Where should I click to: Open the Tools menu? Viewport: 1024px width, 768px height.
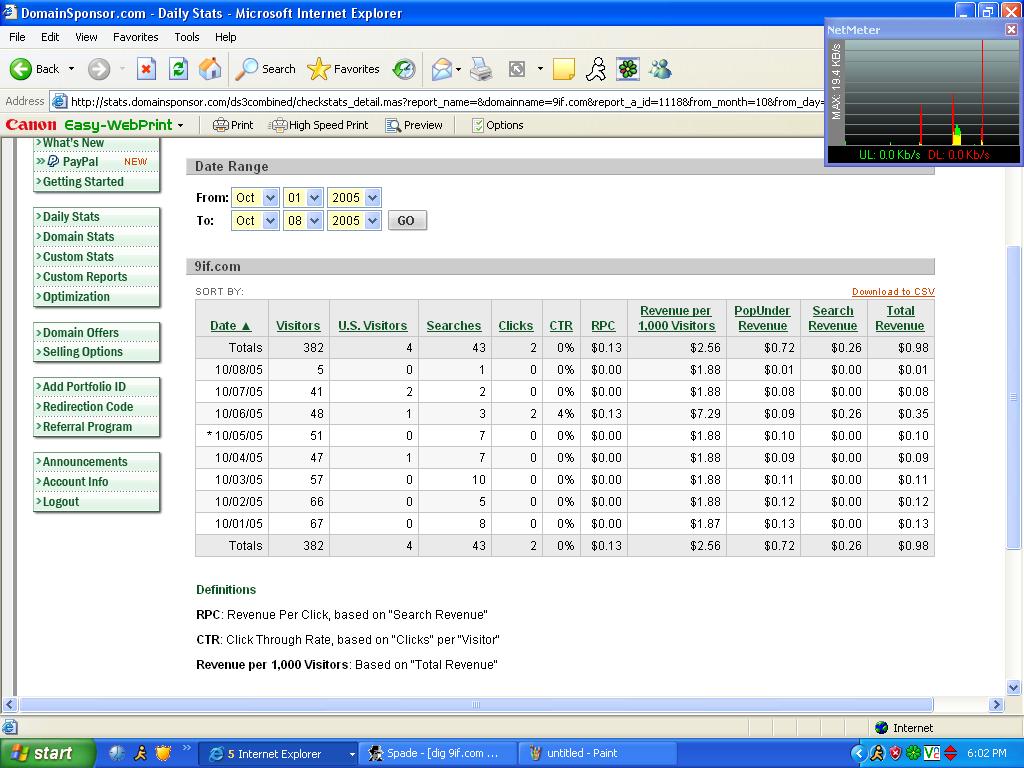click(x=187, y=37)
